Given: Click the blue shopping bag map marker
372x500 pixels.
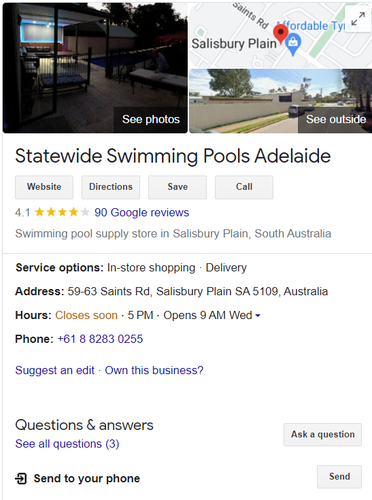Looking at the screenshot, I should pos(293,45).
